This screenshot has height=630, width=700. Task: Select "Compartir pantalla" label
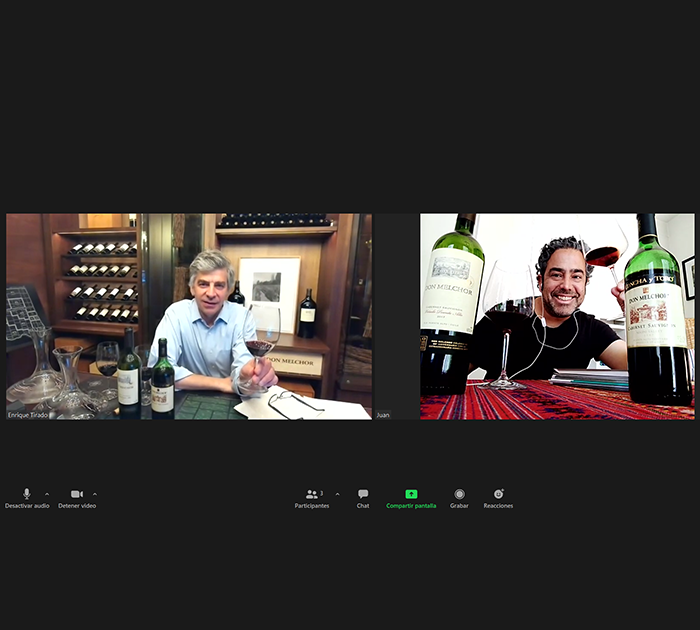click(x=411, y=506)
